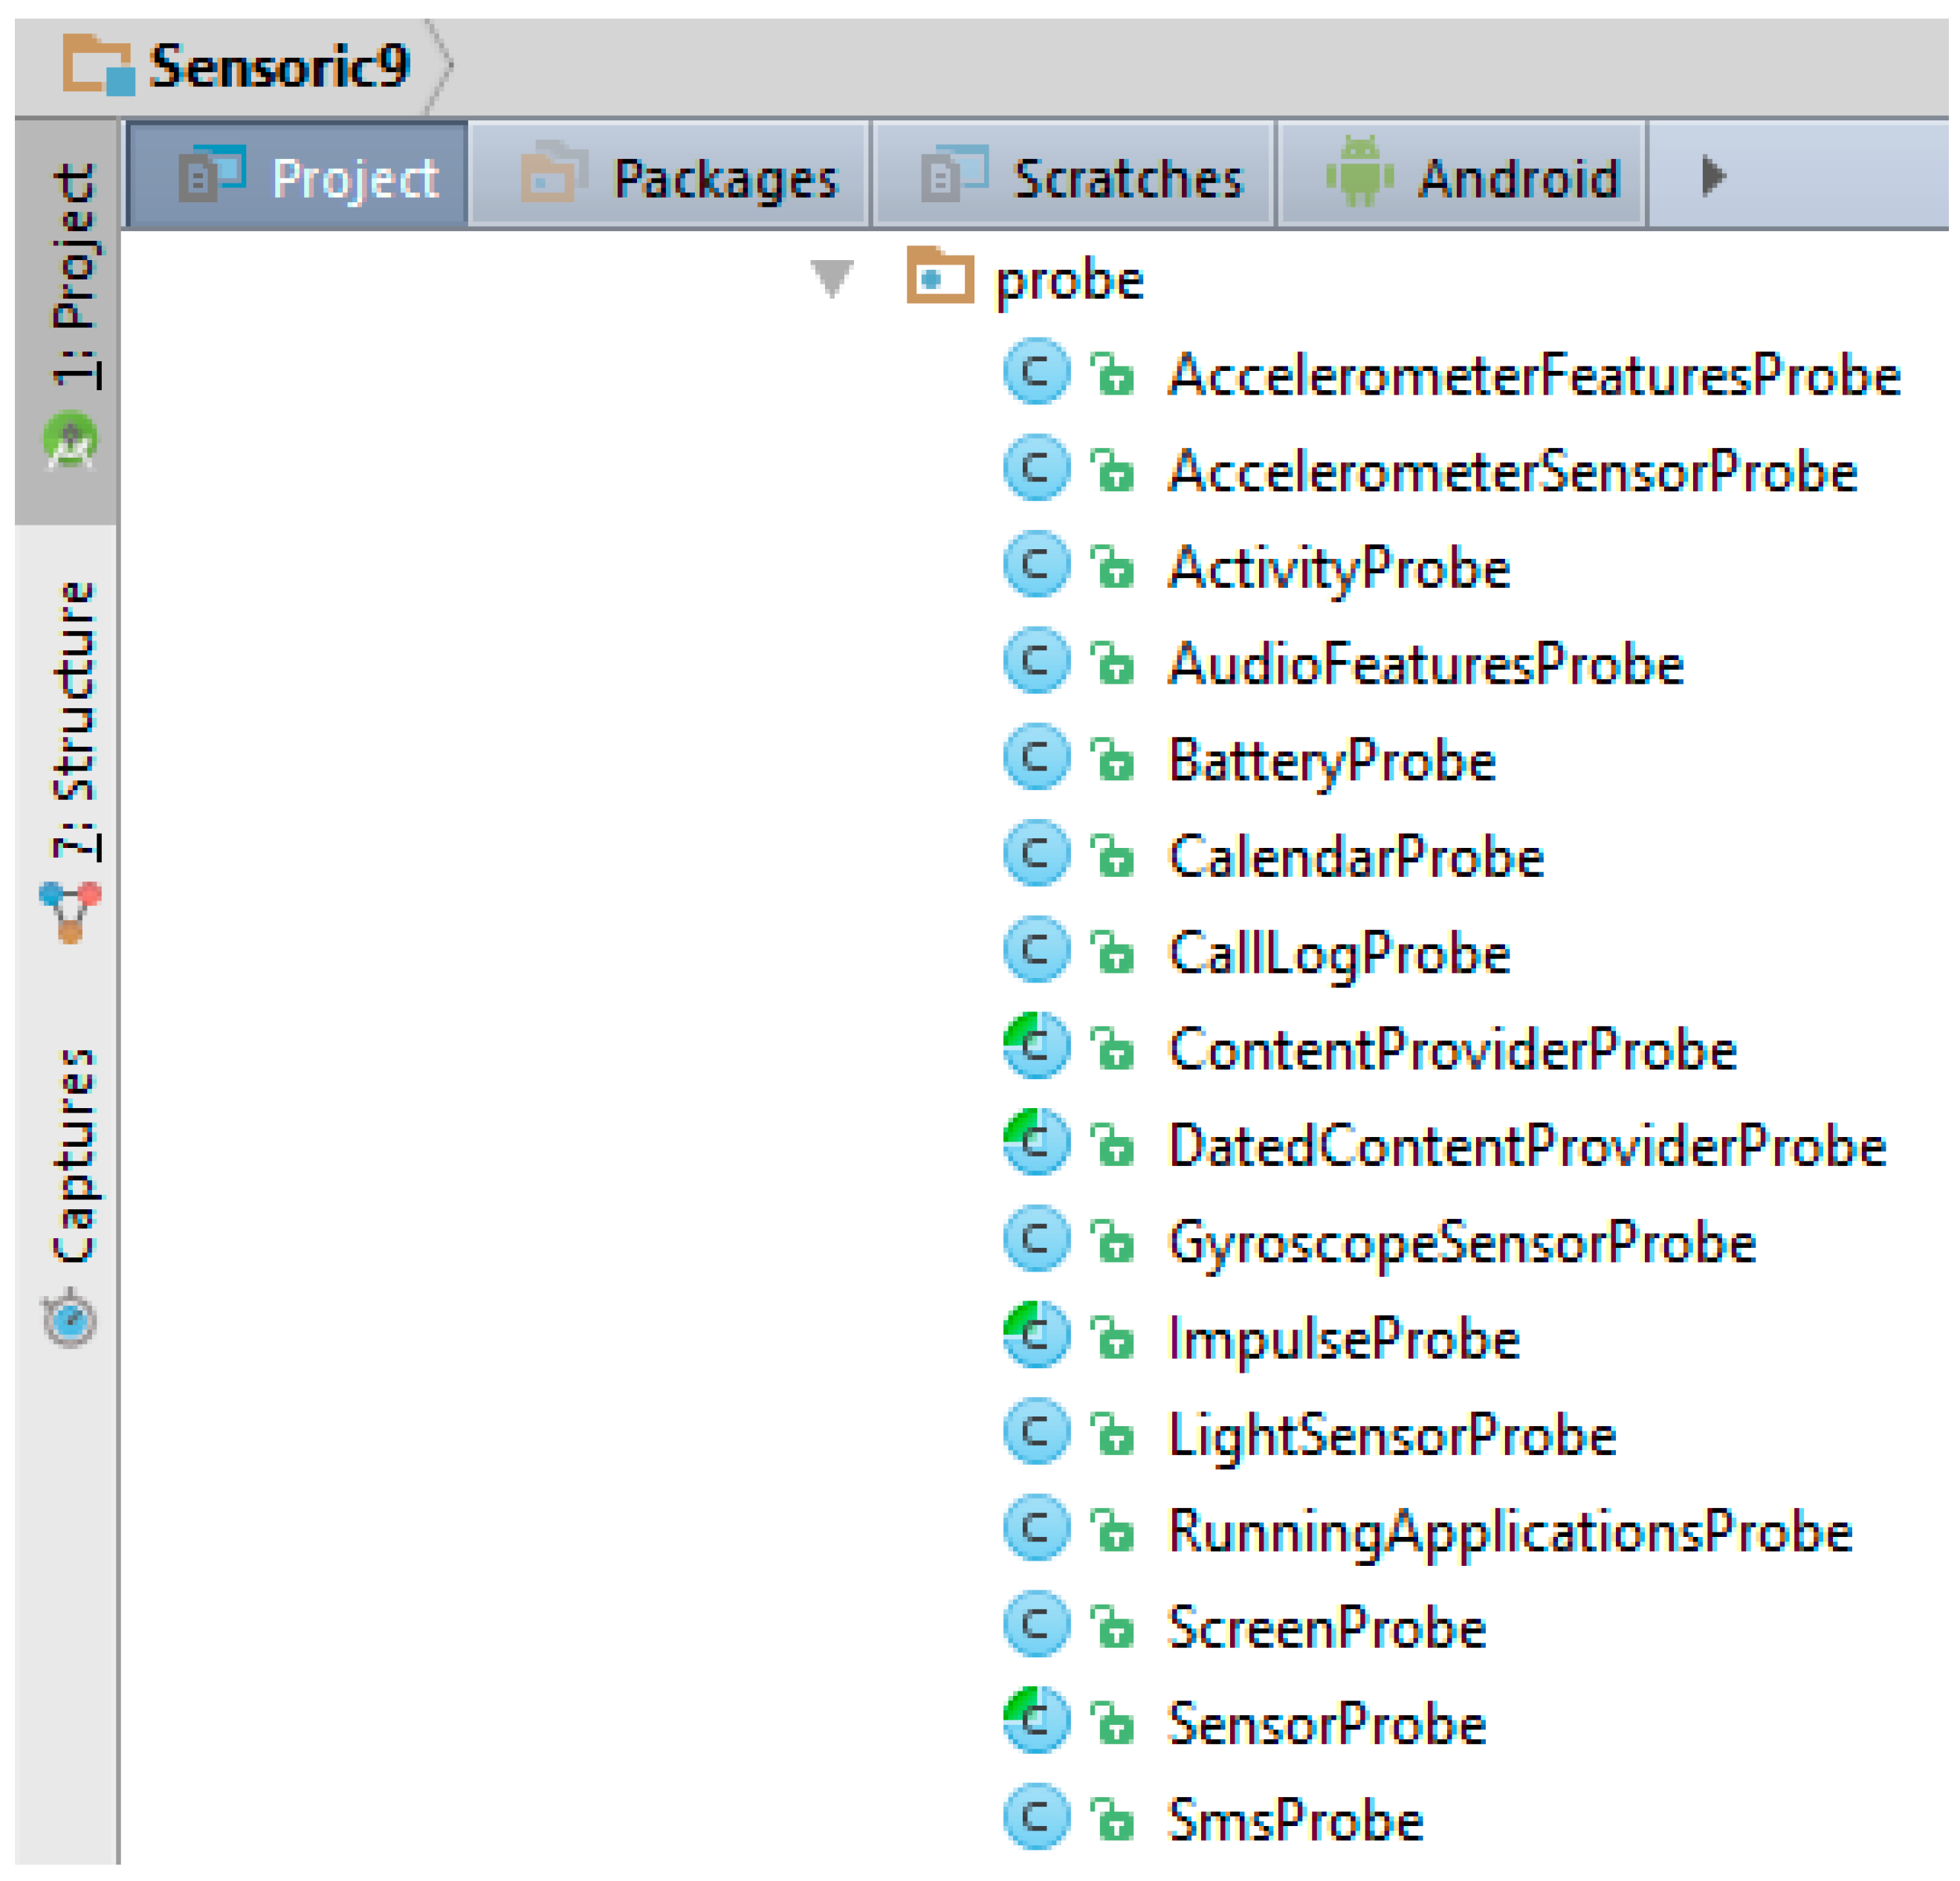Open AccelerometerSensorProbe class

1513,472
